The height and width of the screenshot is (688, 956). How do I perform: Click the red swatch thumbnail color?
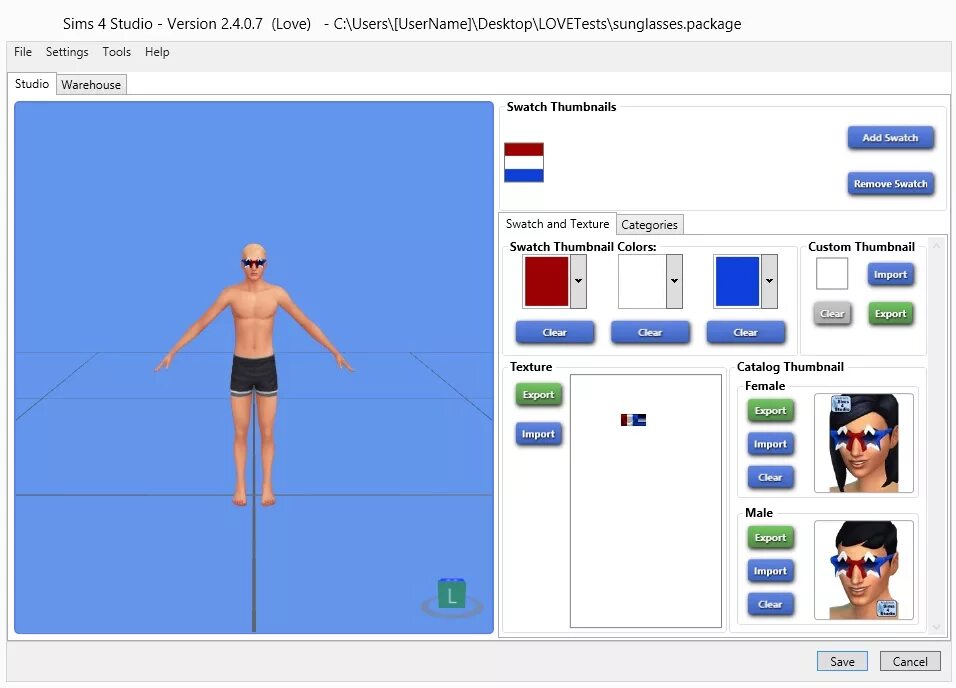[x=546, y=281]
